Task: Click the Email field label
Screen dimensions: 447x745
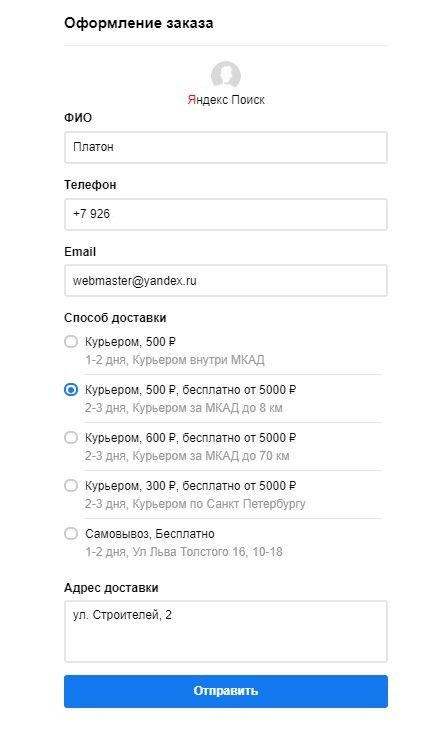Action: (x=80, y=252)
